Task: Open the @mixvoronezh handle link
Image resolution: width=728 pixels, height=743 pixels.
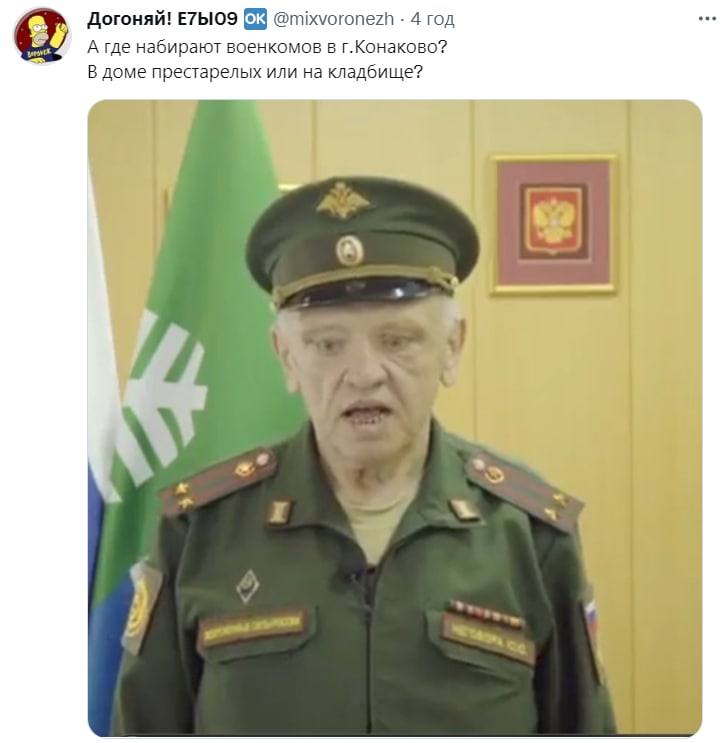Action: pyautogui.click(x=333, y=19)
